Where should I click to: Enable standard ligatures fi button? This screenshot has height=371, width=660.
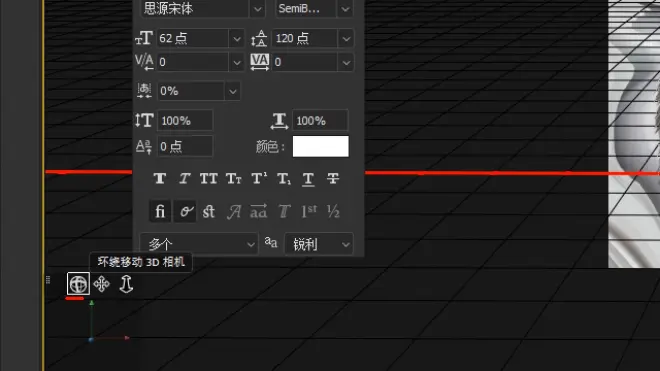160,211
